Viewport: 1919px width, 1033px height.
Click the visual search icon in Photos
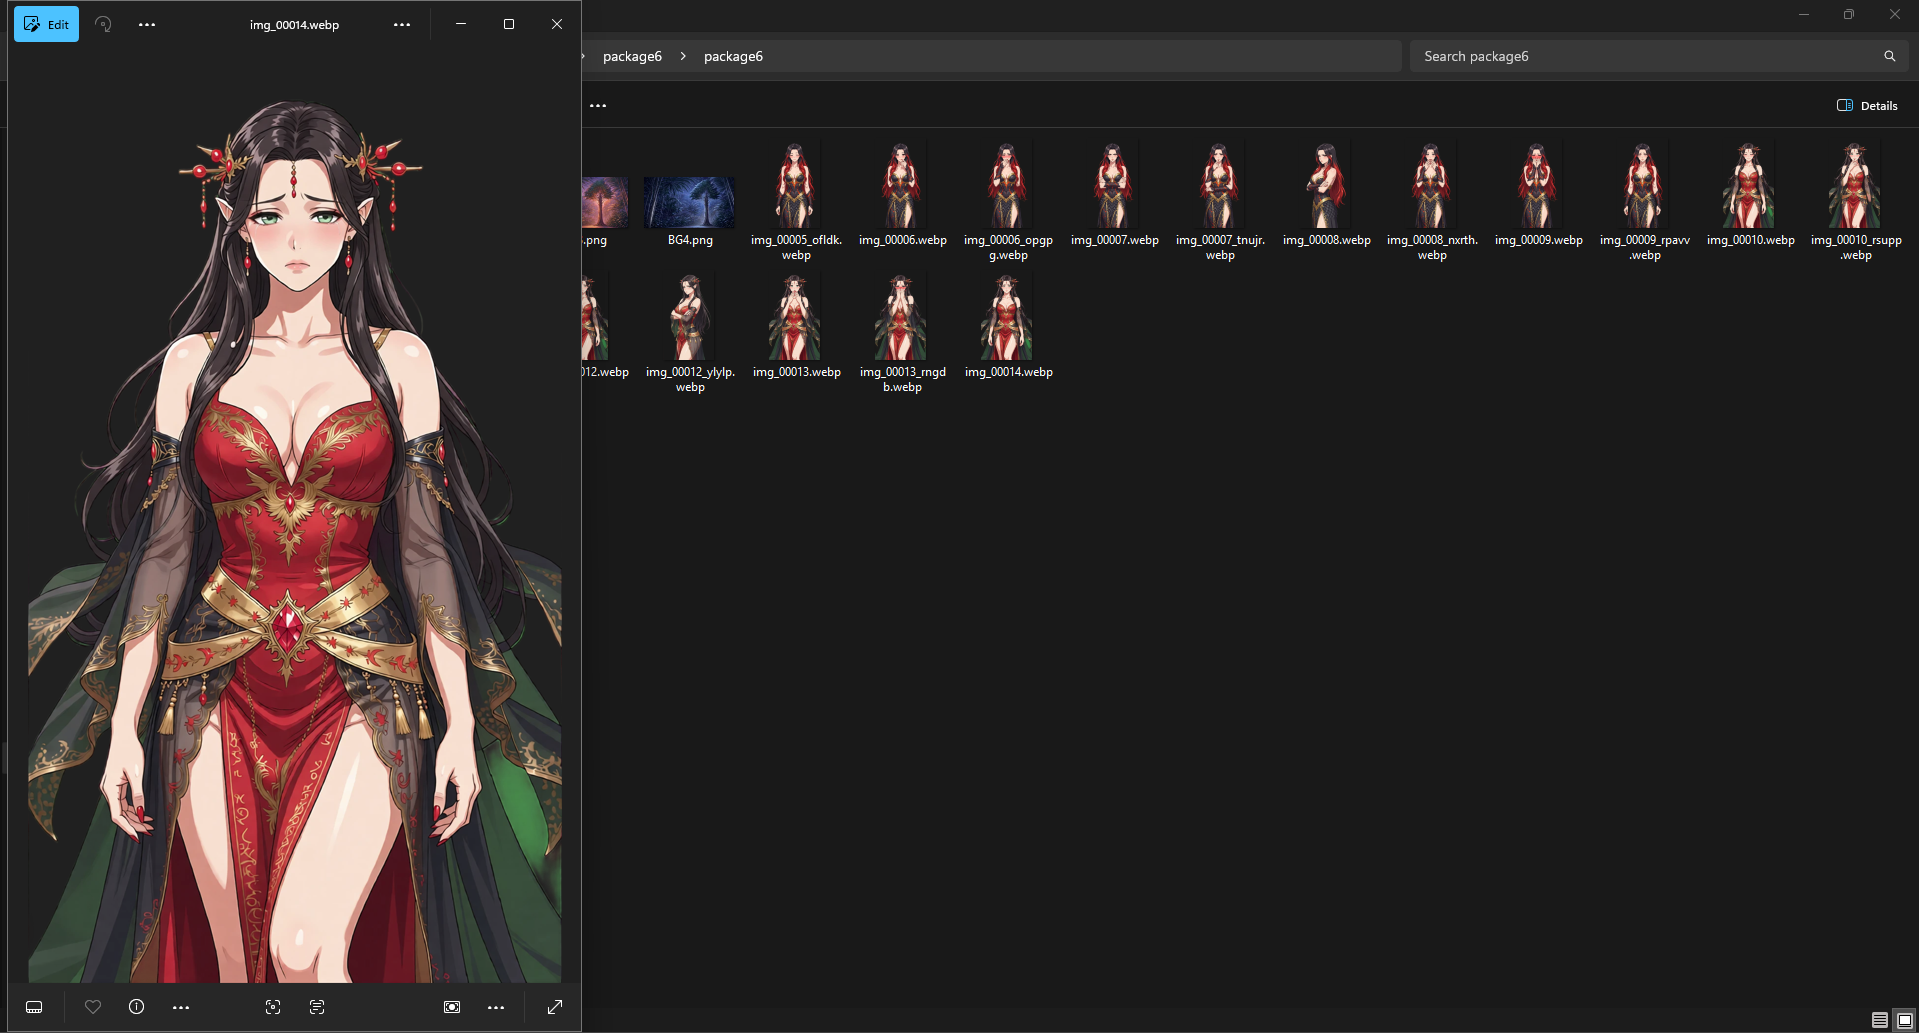click(x=273, y=1007)
